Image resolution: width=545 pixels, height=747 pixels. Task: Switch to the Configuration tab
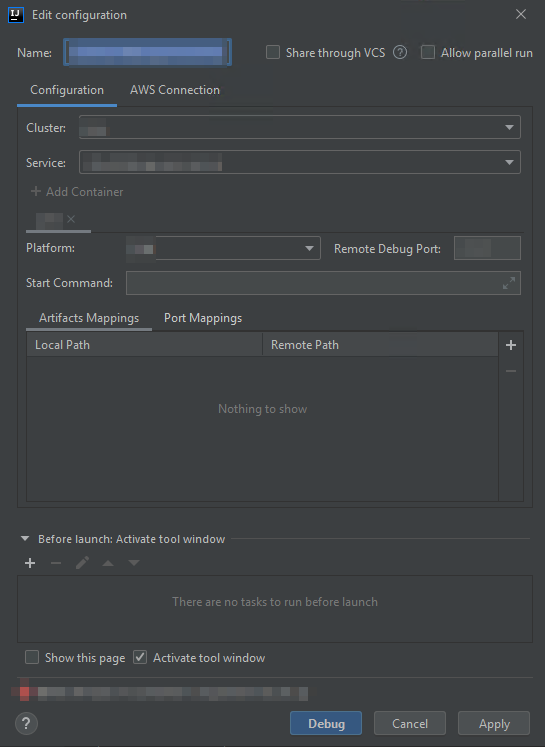point(67,90)
